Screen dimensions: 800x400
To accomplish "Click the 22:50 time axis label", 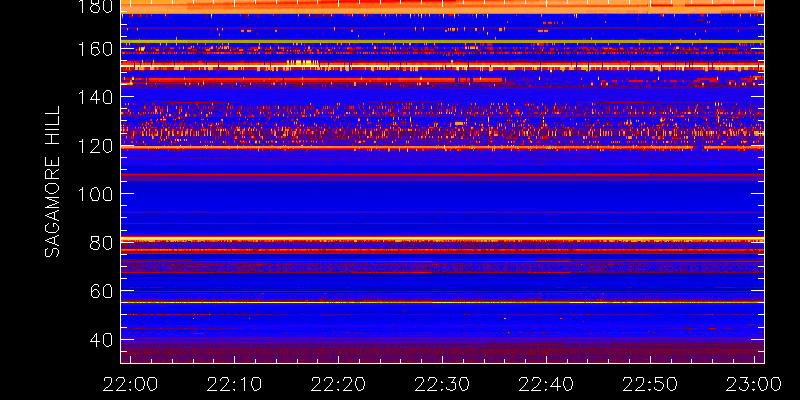I will click(650, 384).
